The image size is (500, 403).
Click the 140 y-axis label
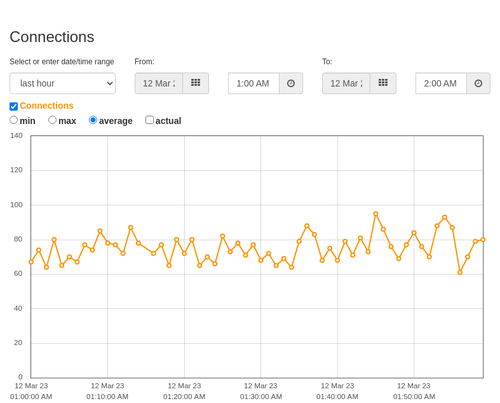point(16,136)
